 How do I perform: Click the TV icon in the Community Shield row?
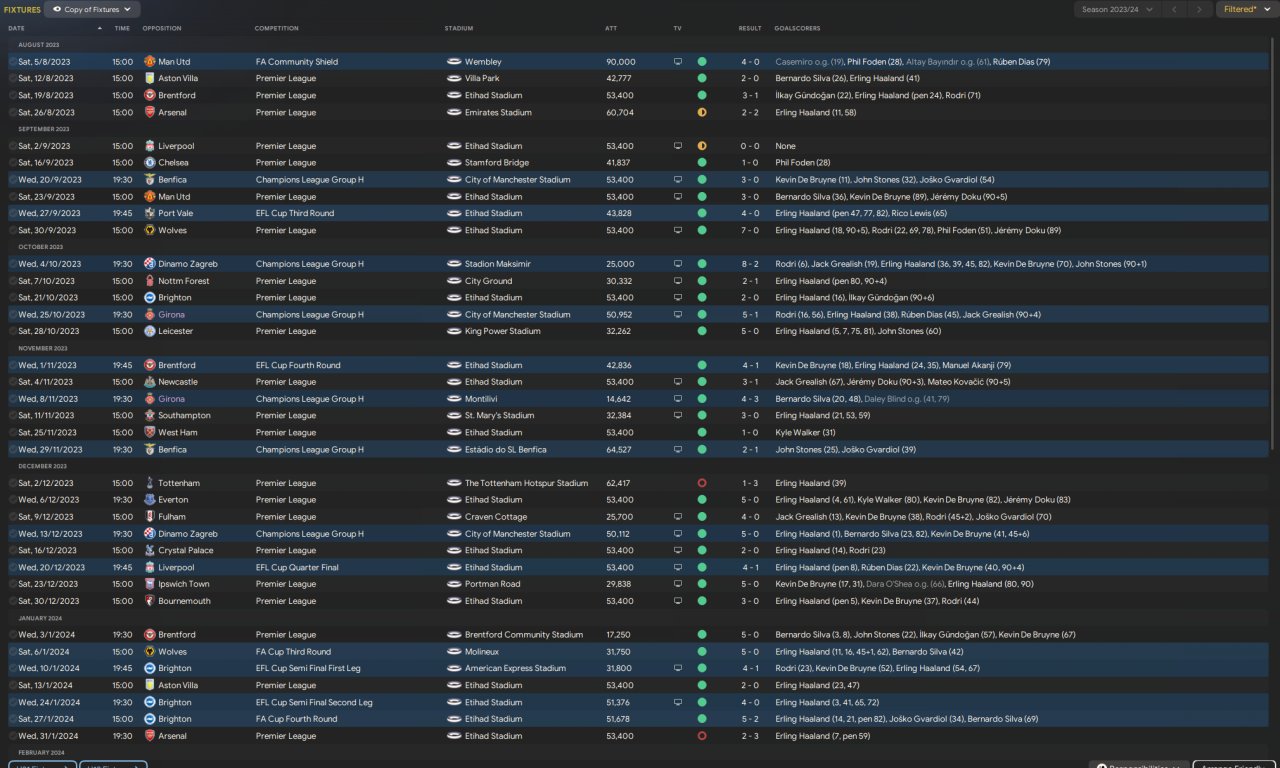tap(678, 62)
